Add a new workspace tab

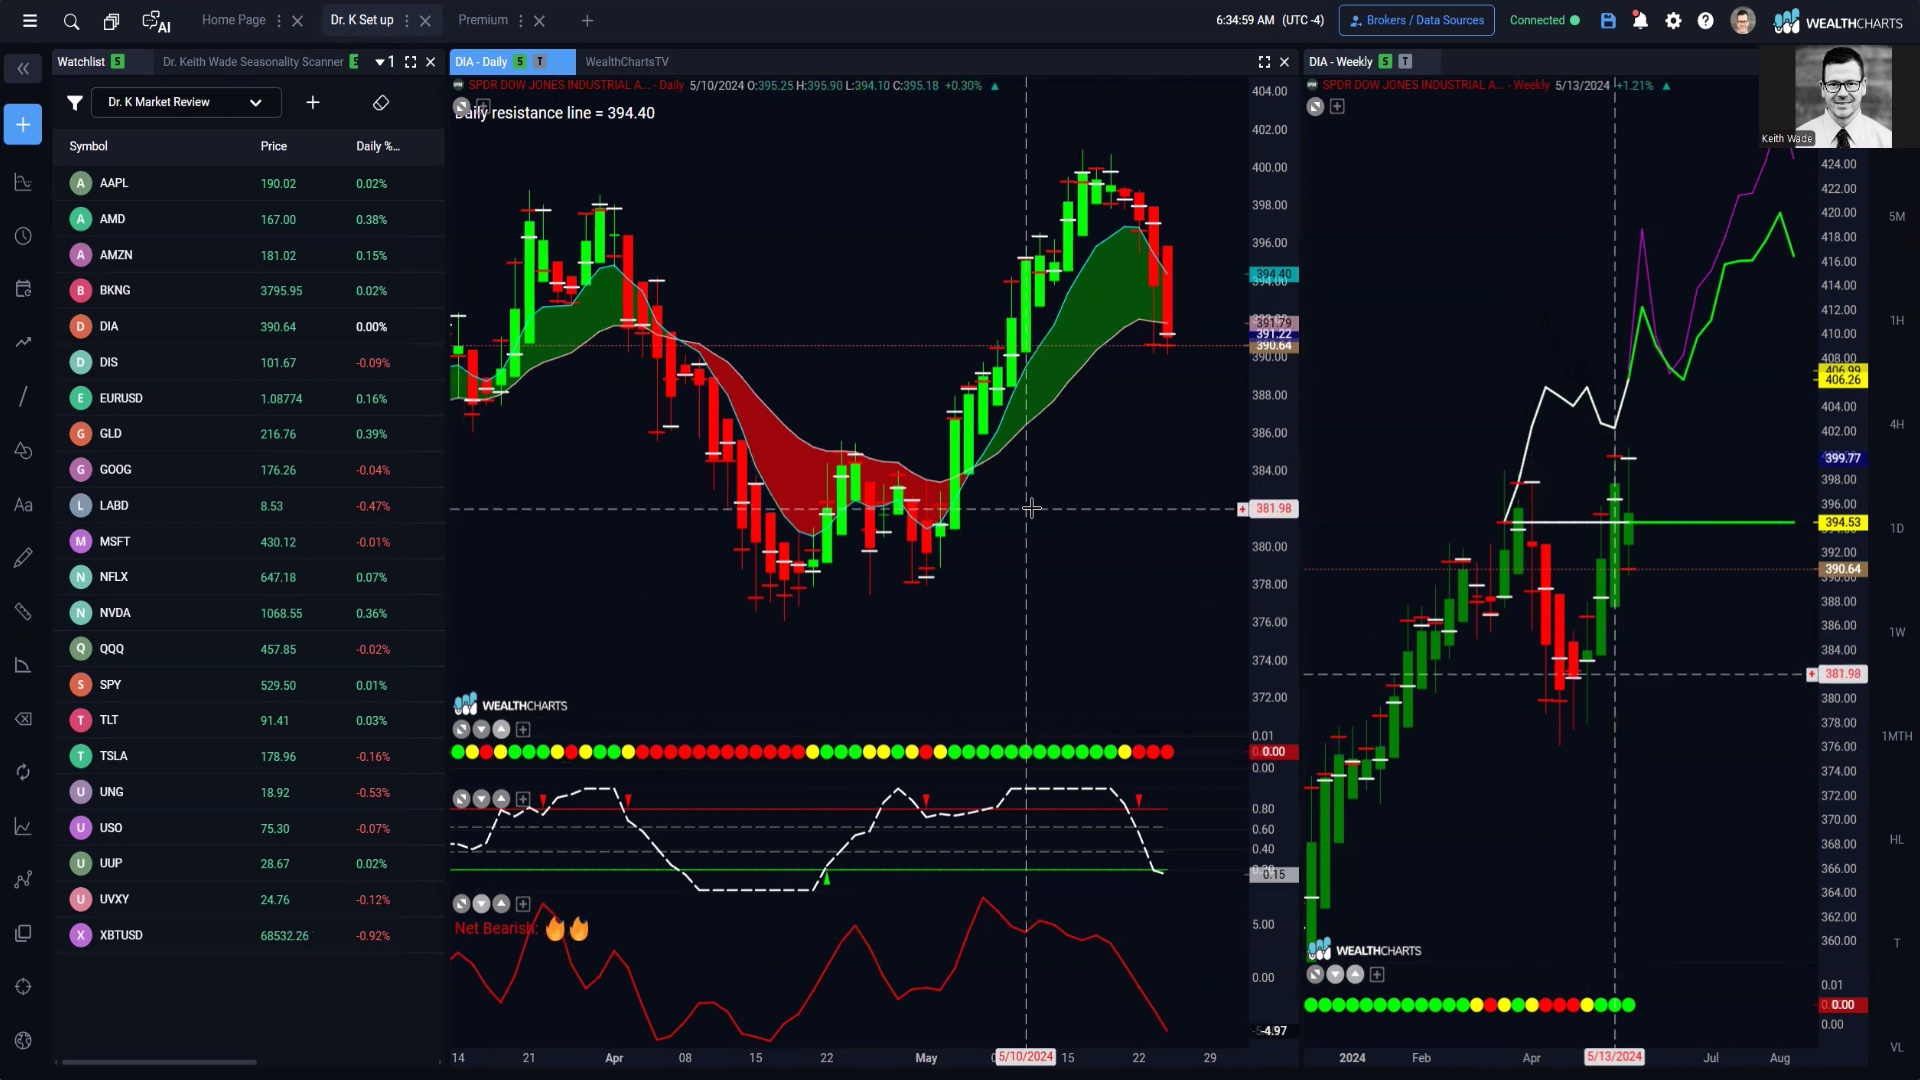click(x=587, y=20)
